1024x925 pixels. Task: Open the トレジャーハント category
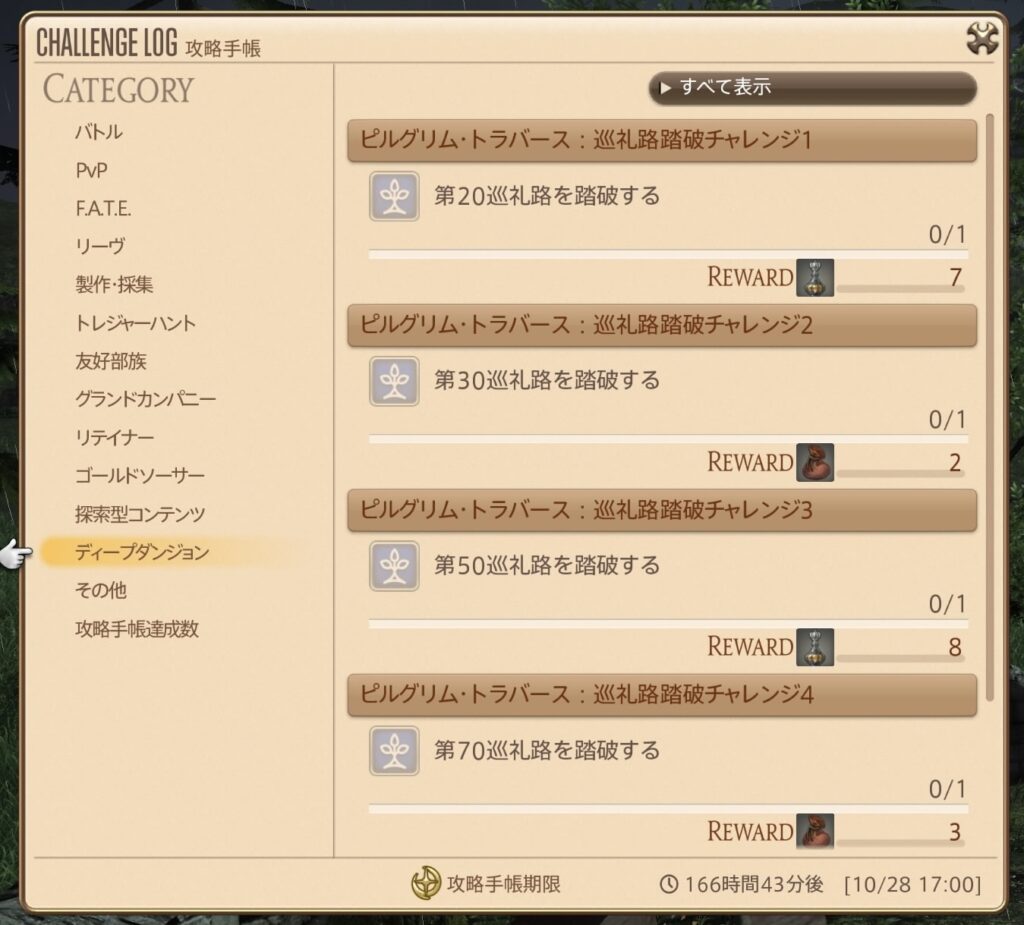coord(135,323)
